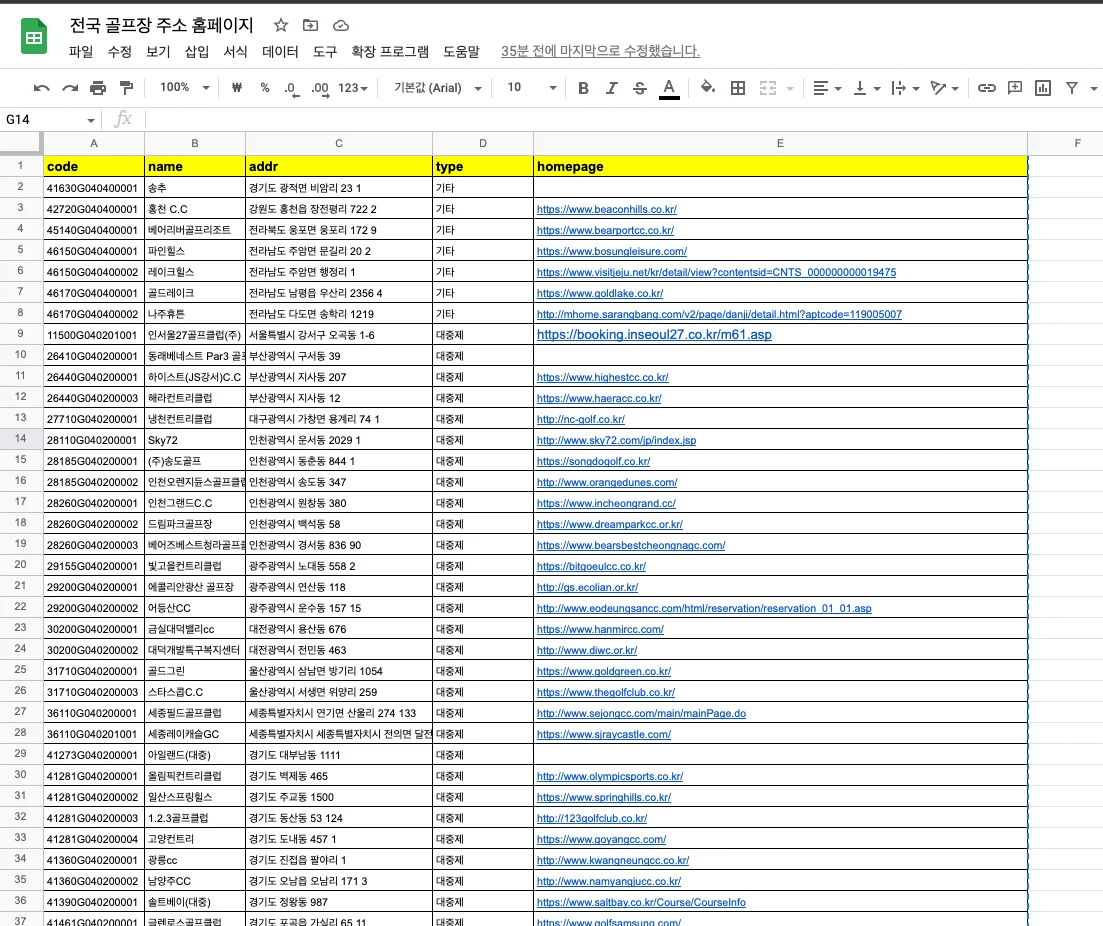Click the insert chart icon
Image resolution: width=1103 pixels, height=926 pixels.
[x=1043, y=88]
